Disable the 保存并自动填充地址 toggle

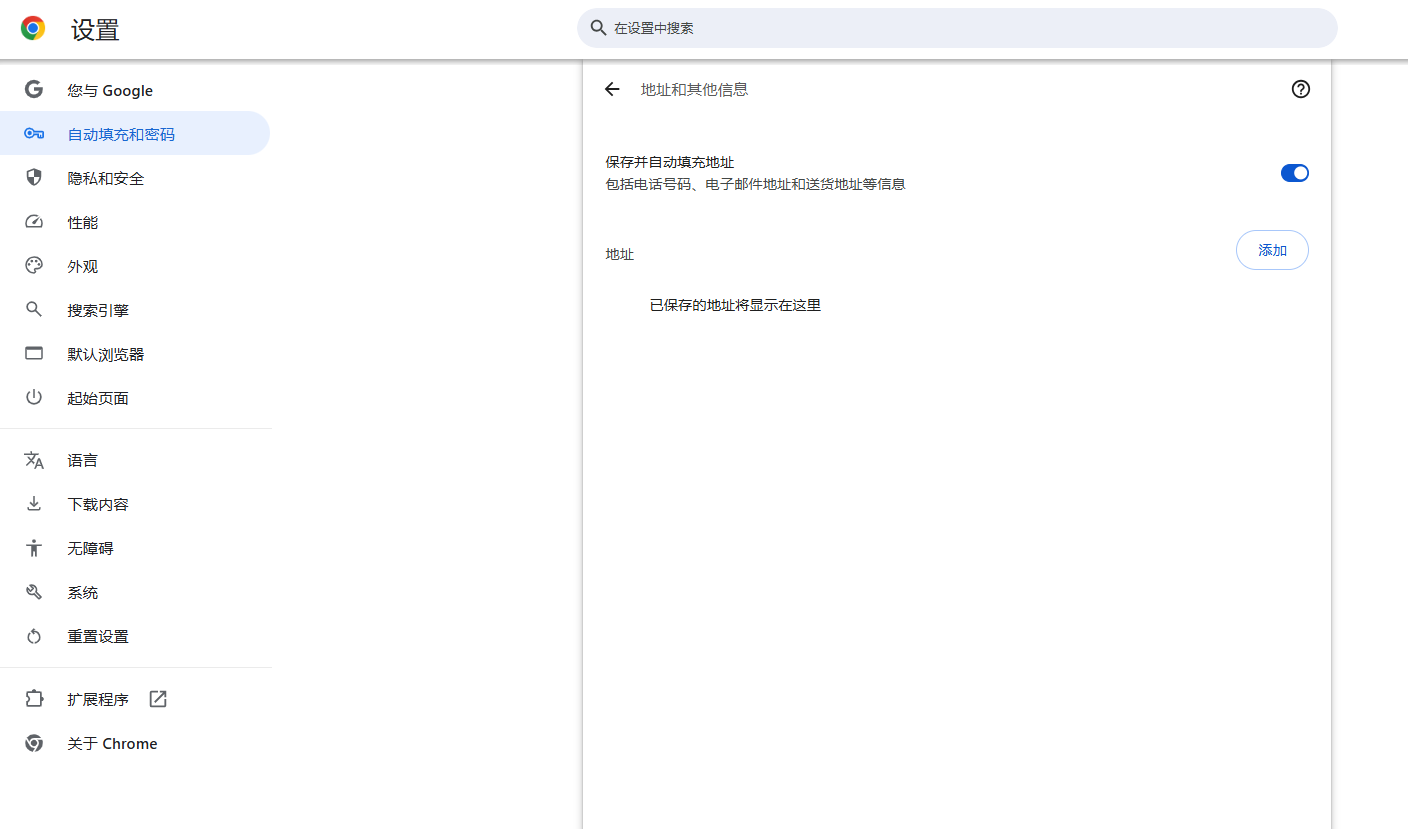[1294, 173]
